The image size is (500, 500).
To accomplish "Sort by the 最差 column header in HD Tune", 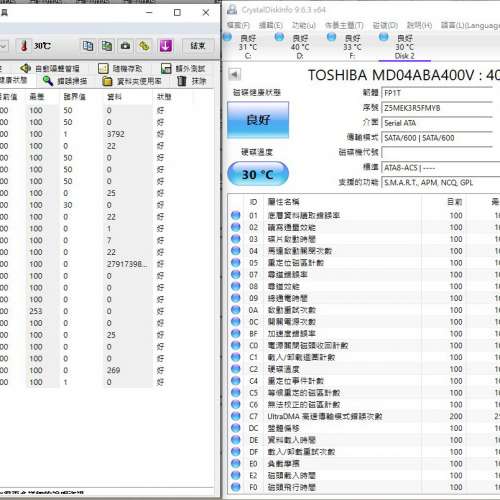I will pos(37,97).
